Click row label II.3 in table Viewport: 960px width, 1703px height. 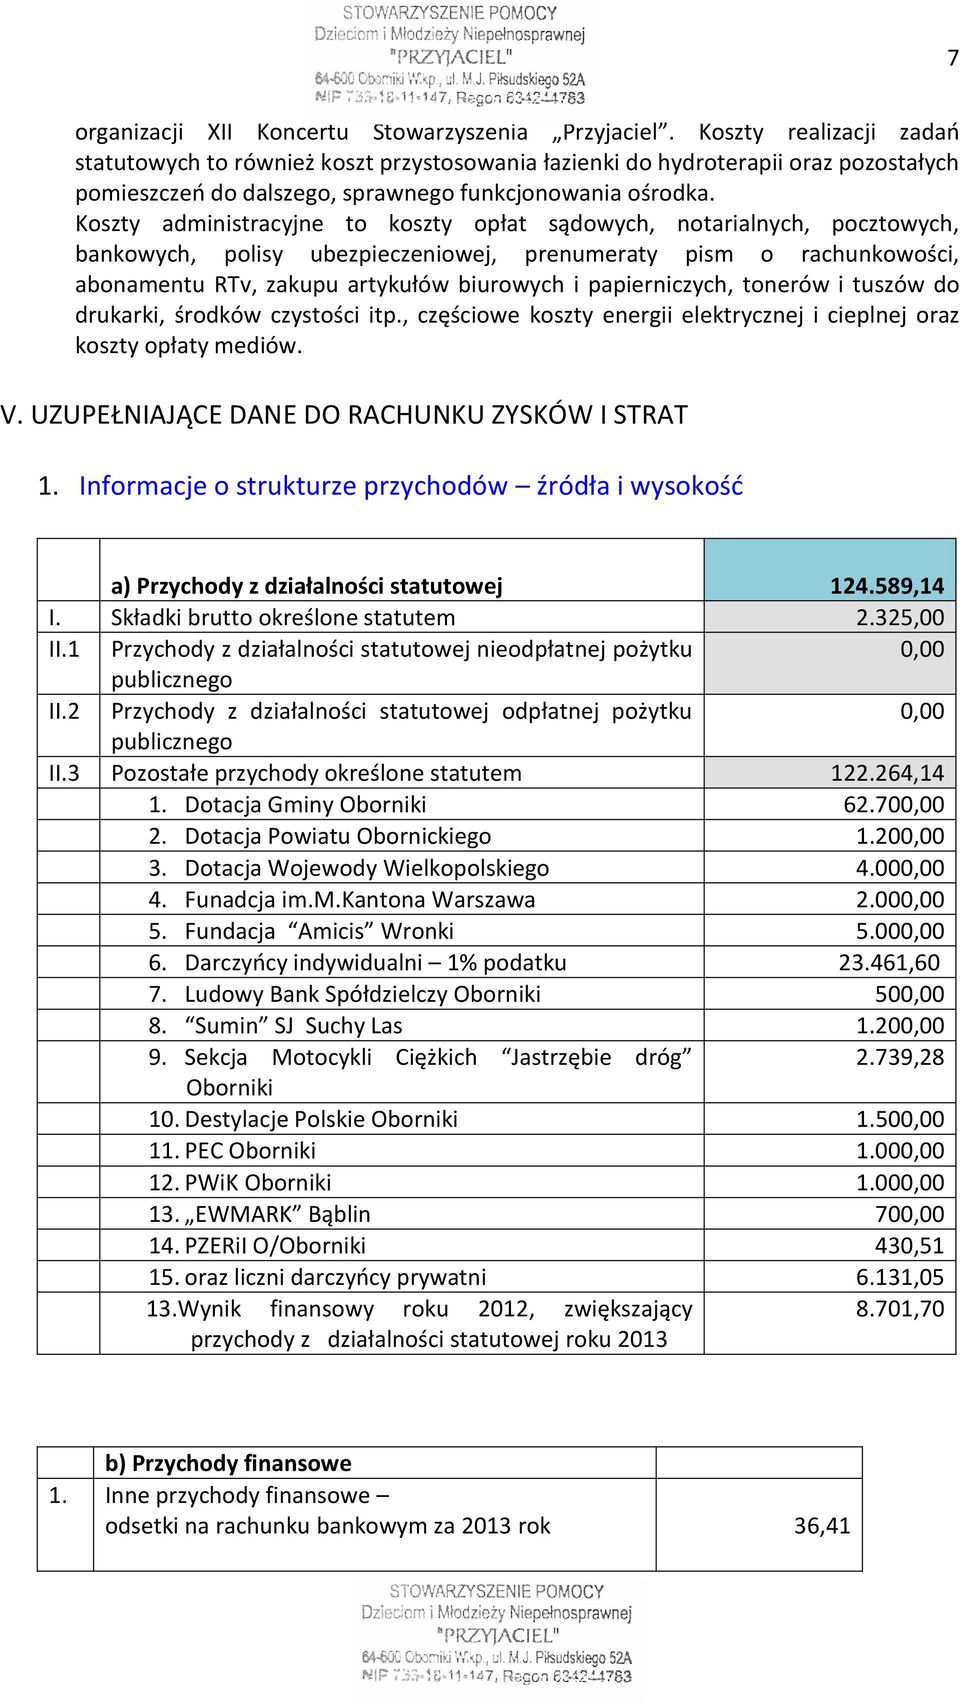64,773
